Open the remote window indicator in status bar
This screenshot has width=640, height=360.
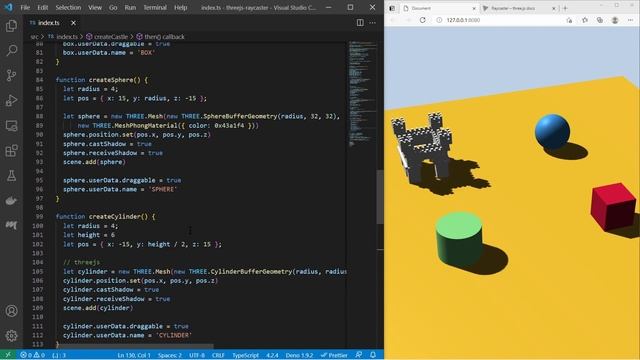point(8,355)
